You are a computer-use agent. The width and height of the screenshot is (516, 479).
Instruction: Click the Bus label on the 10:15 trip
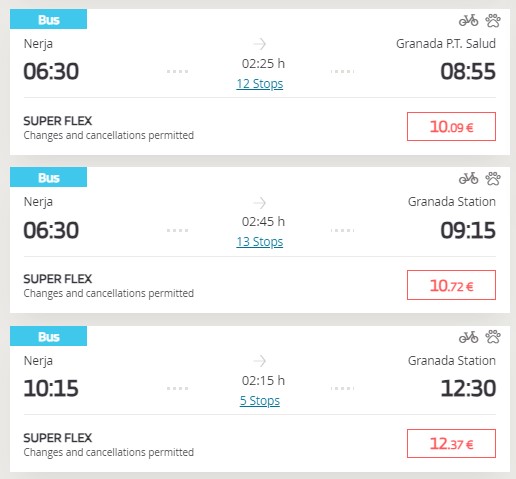coord(49,336)
